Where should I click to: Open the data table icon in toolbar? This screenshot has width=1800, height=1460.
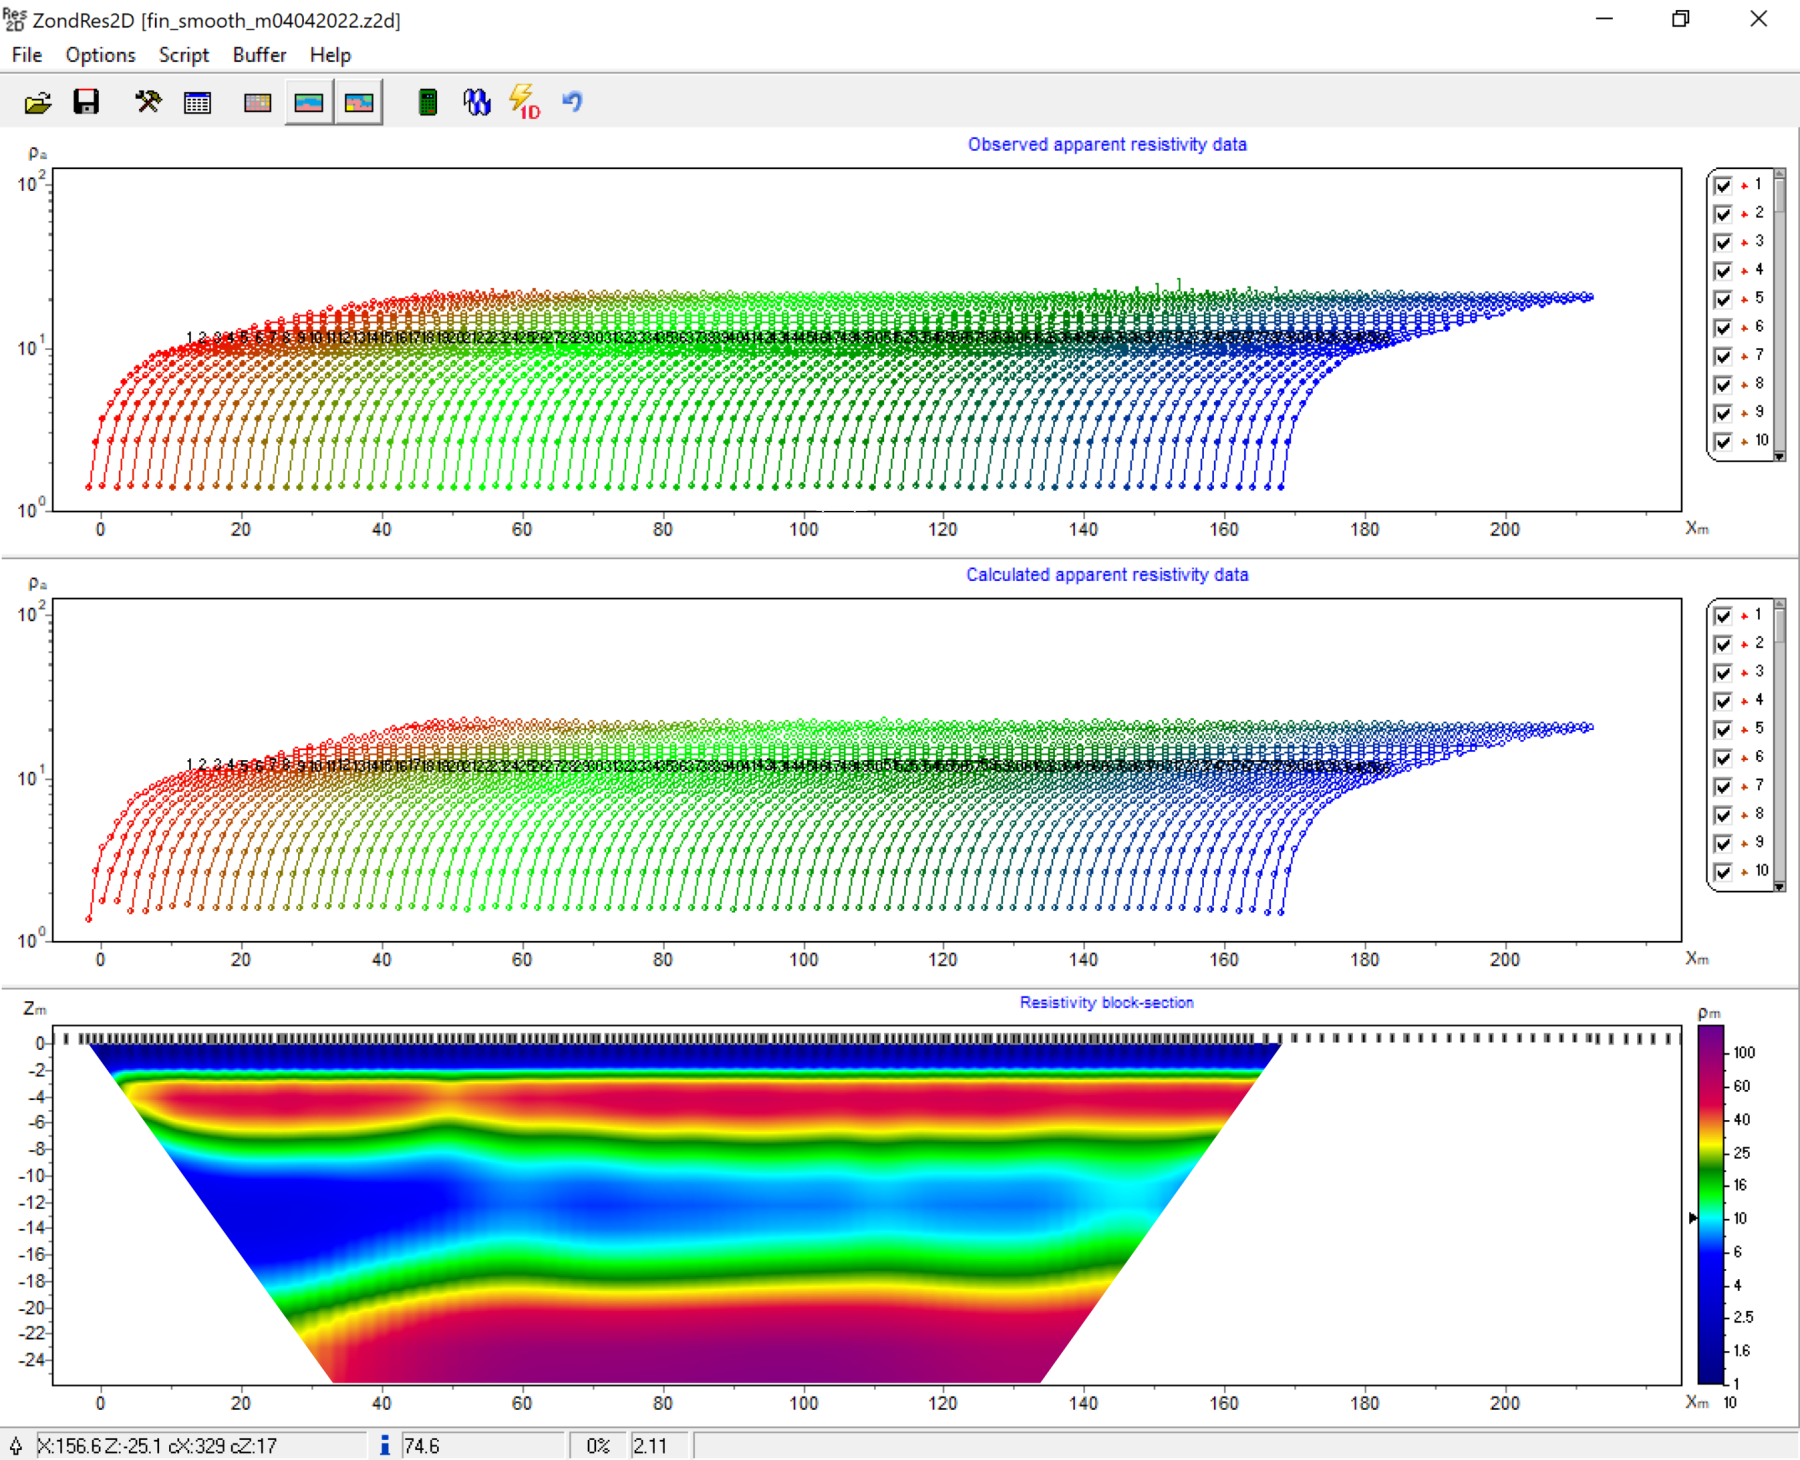click(x=198, y=102)
